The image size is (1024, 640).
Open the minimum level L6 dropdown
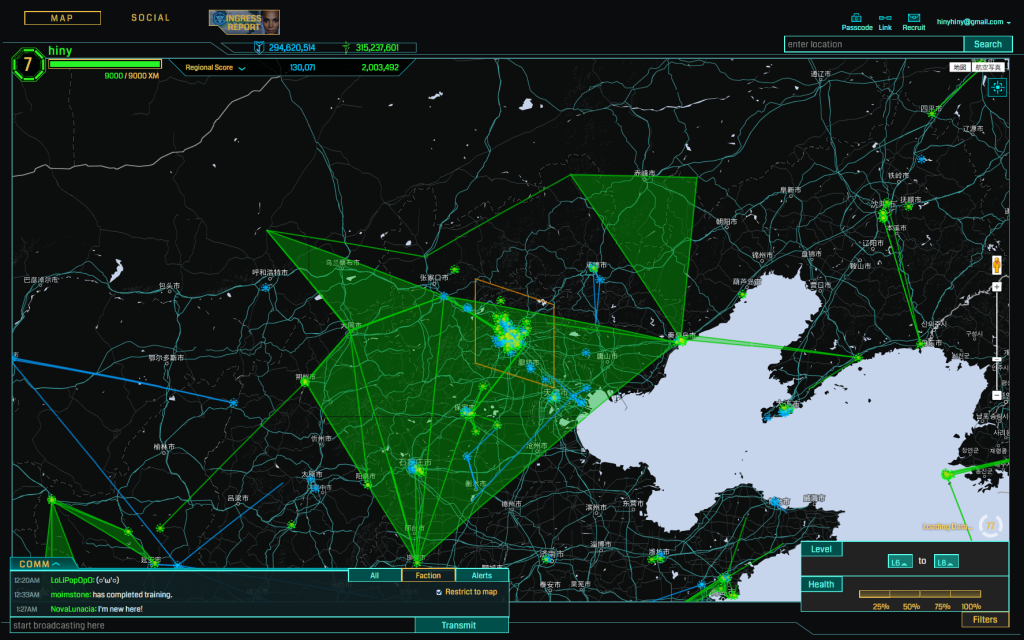pos(900,562)
